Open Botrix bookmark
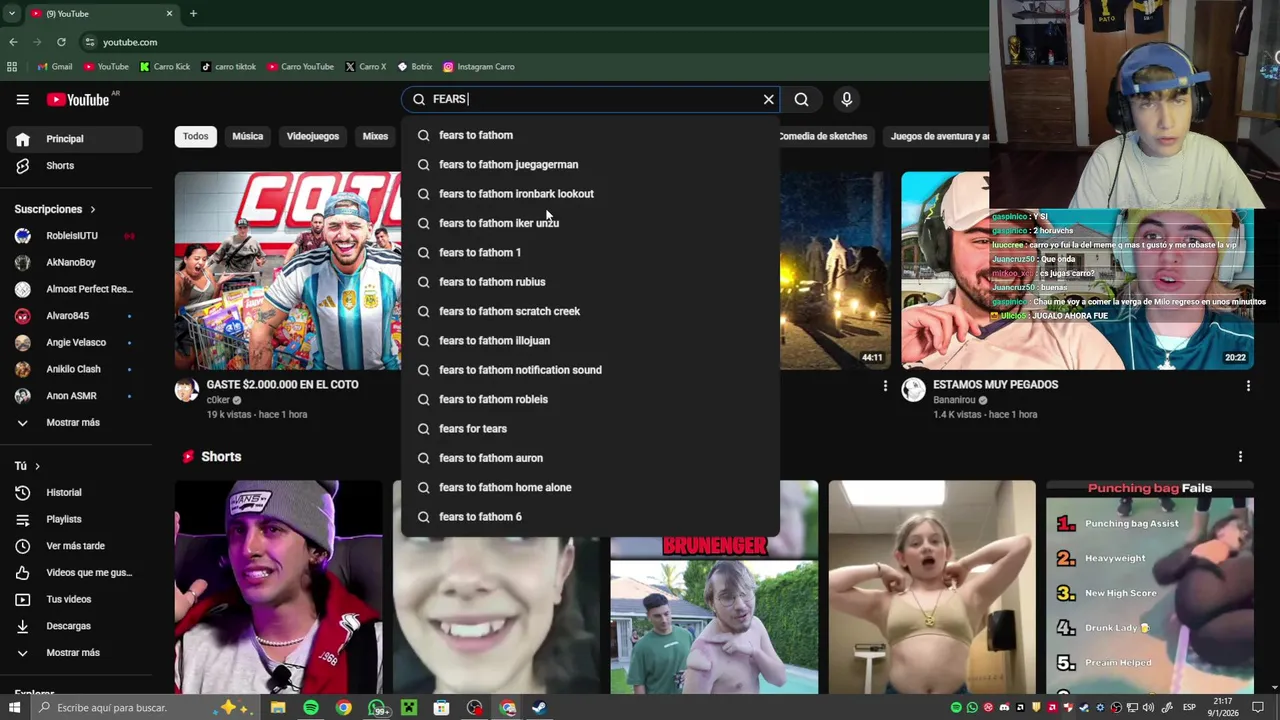 click(x=415, y=67)
